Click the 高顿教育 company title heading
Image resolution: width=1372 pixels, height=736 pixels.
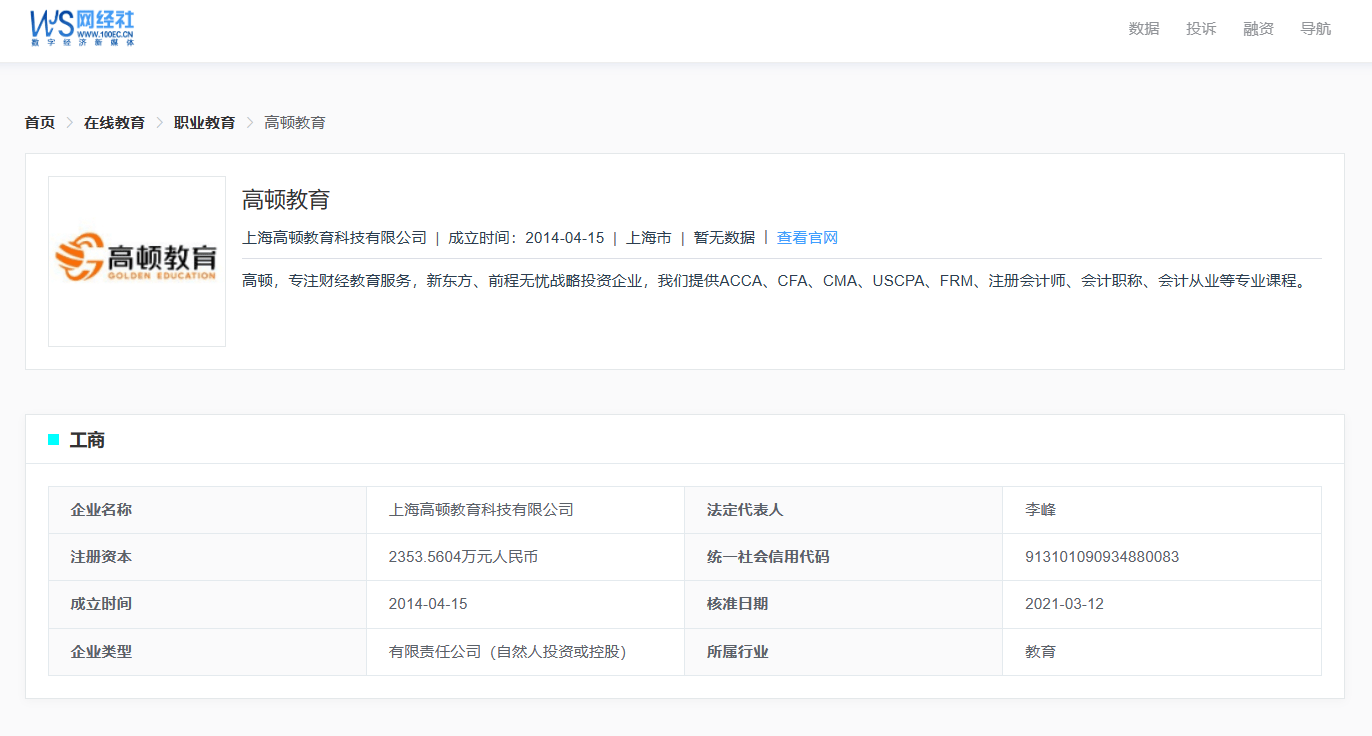286,200
